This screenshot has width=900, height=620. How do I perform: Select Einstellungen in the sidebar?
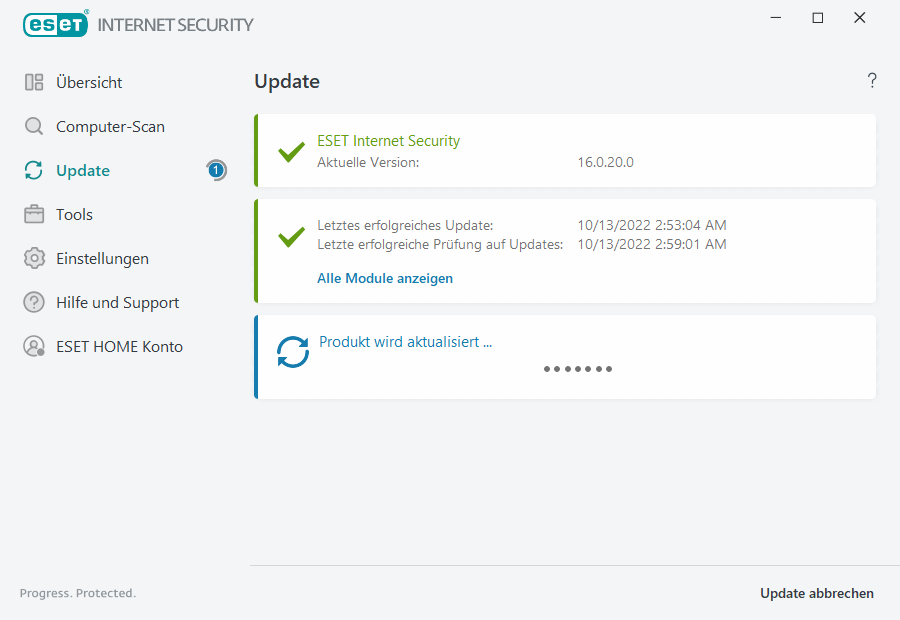pyautogui.click(x=102, y=259)
